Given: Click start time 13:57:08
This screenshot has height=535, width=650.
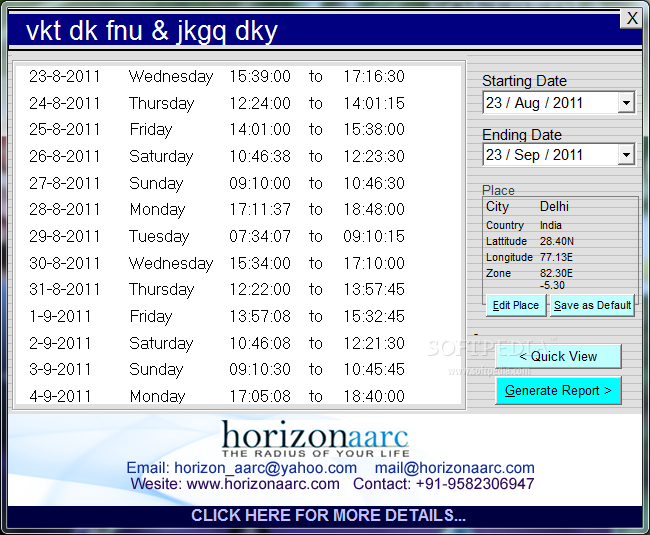Looking at the screenshot, I should tap(260, 316).
